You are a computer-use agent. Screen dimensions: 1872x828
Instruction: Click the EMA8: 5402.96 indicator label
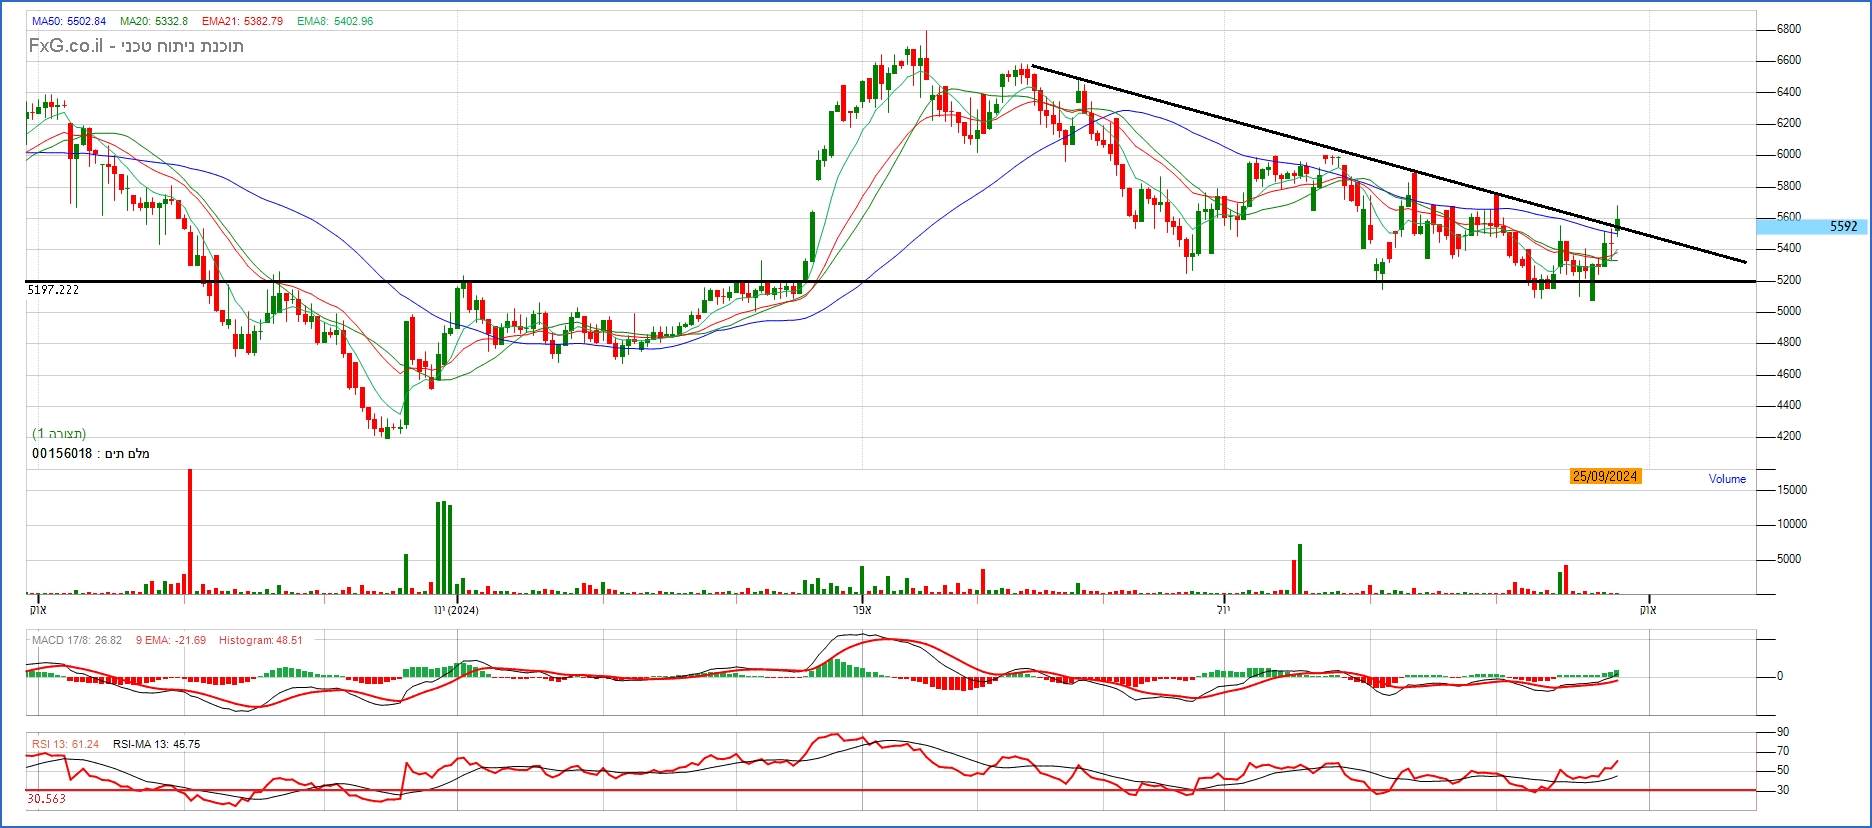(335, 21)
